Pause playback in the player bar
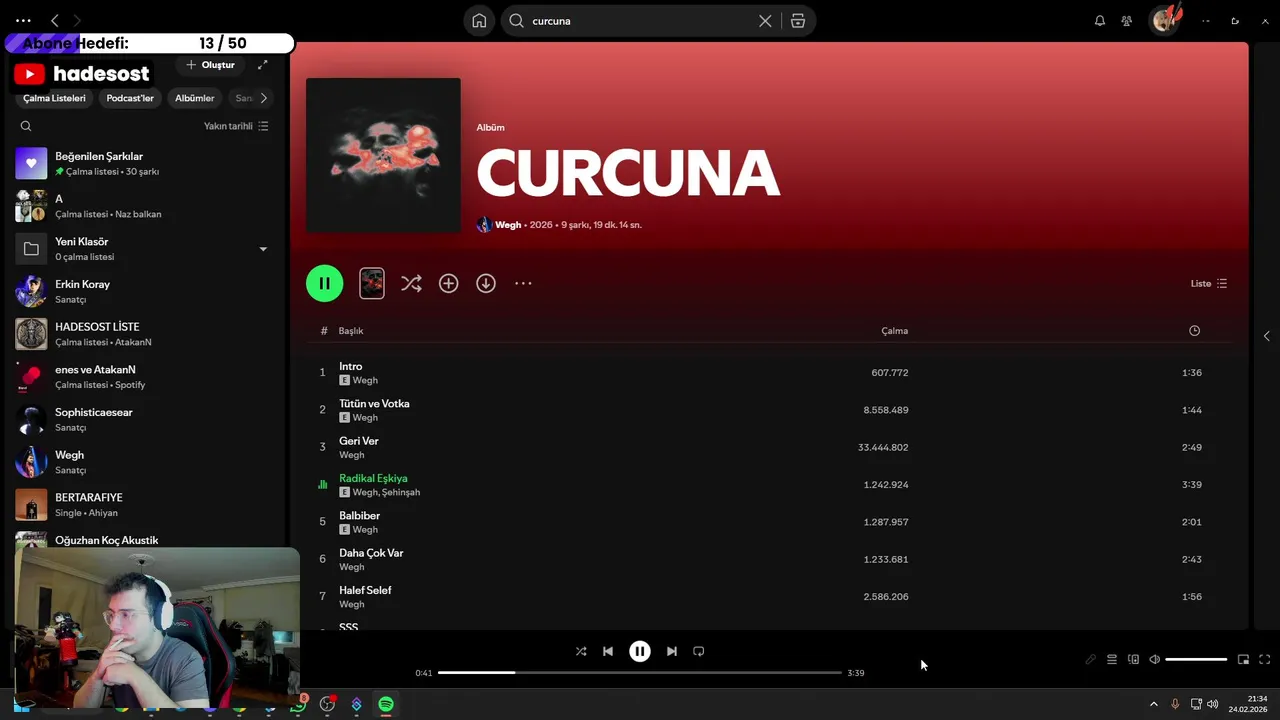1280x720 pixels. [x=640, y=651]
